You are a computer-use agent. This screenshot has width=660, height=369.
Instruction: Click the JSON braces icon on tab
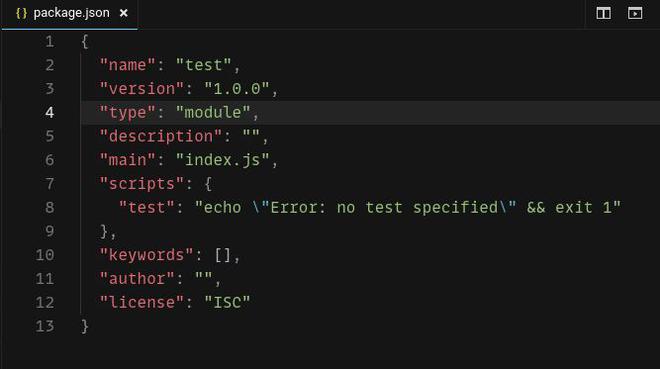[x=21, y=13]
